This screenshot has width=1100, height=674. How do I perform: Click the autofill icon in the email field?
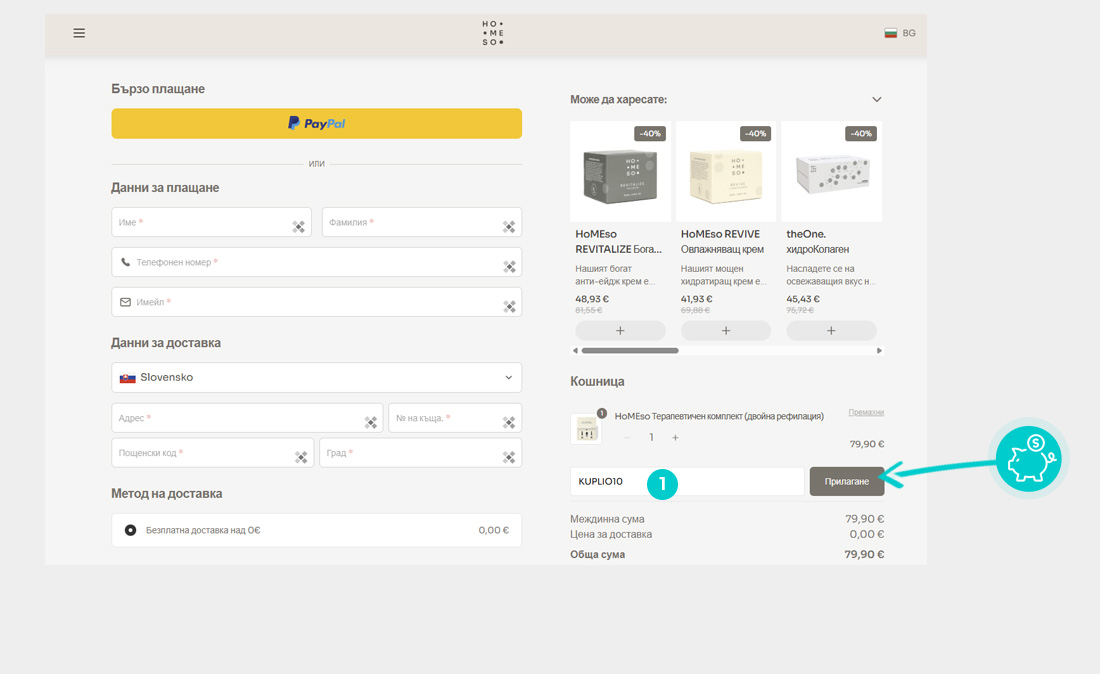[x=509, y=306]
